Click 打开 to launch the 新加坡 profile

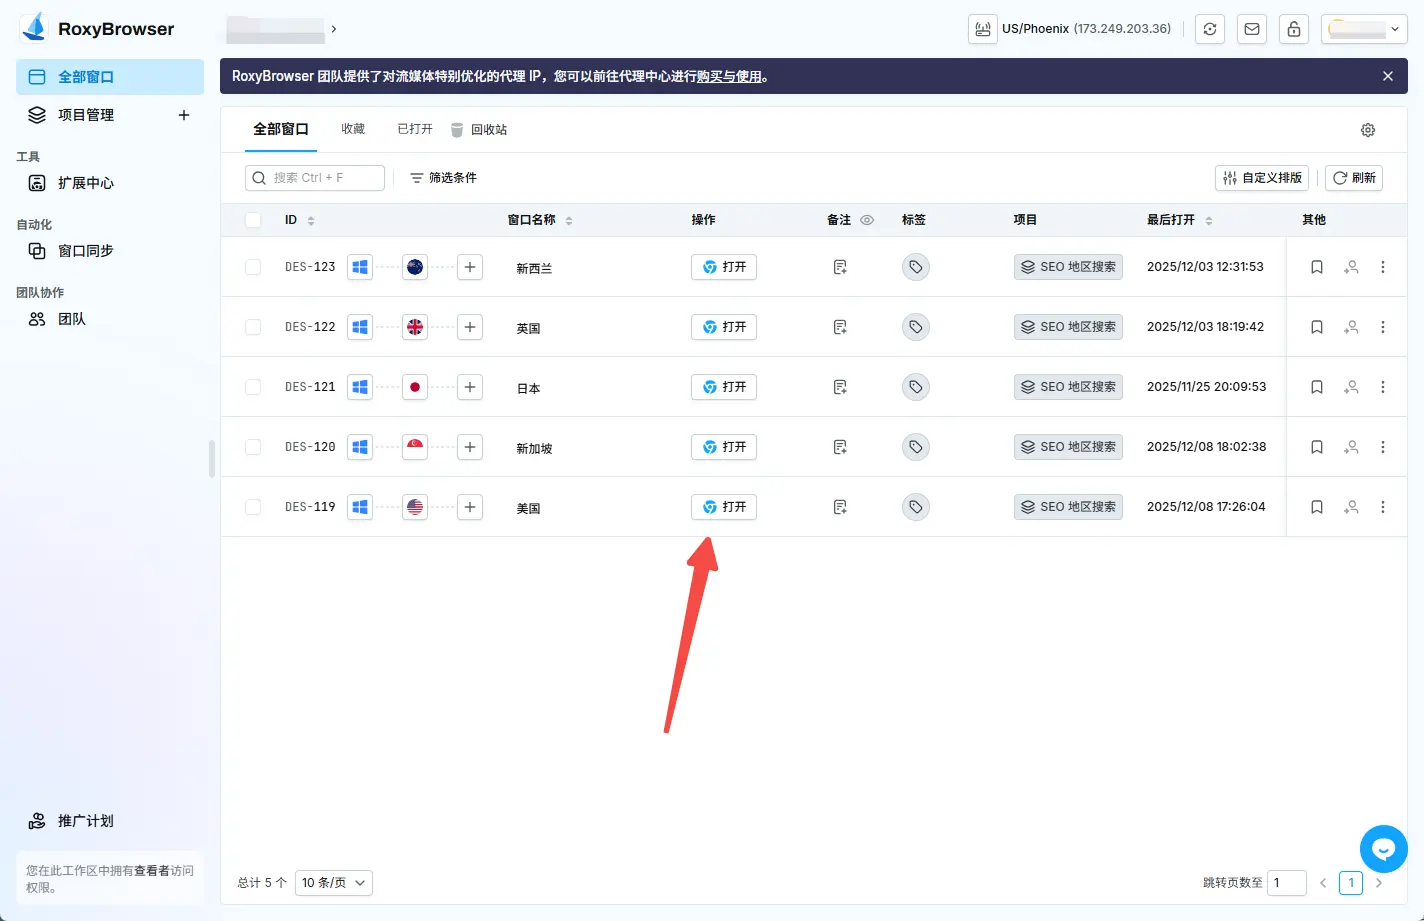723,447
